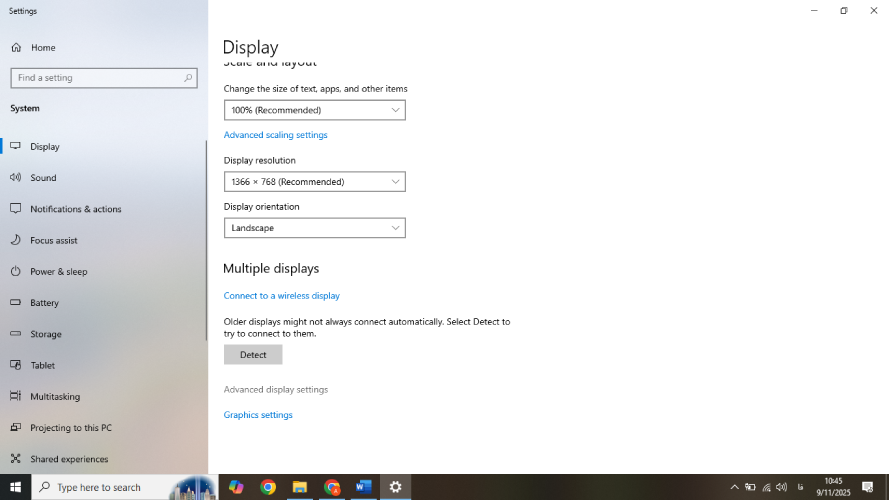Viewport: 889px width, 500px height.
Task: Click the Battery icon in sidebar
Action: [16, 302]
